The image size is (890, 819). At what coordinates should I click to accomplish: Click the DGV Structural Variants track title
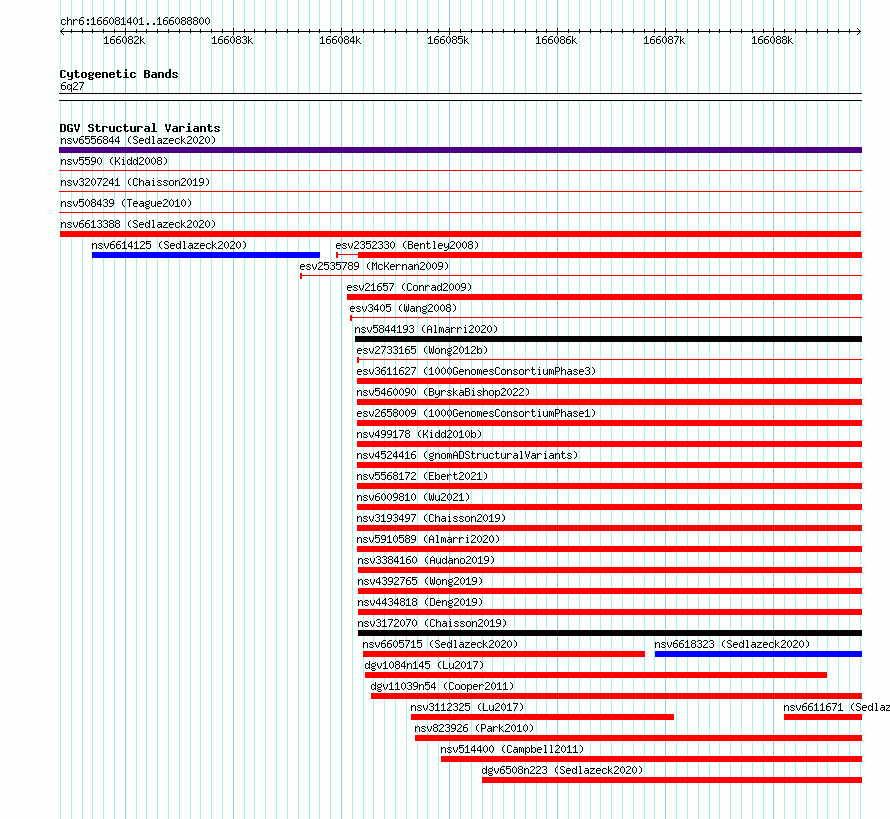tap(140, 128)
